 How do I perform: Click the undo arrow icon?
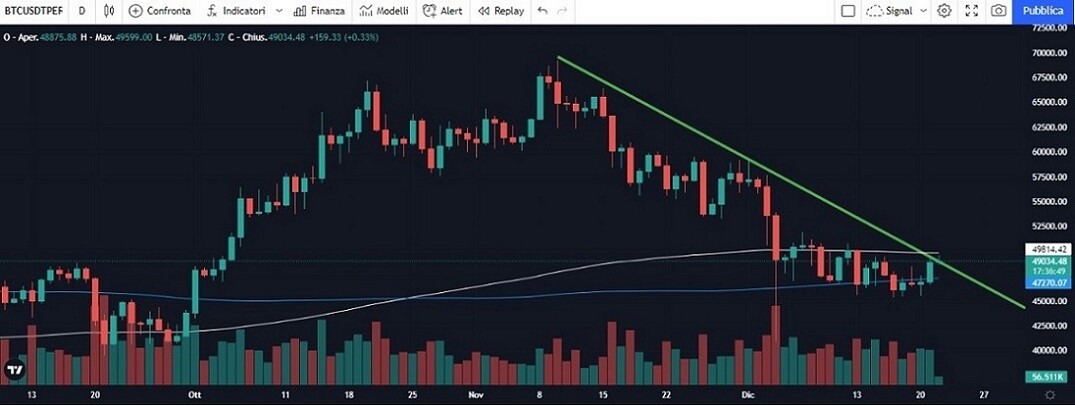coord(543,11)
